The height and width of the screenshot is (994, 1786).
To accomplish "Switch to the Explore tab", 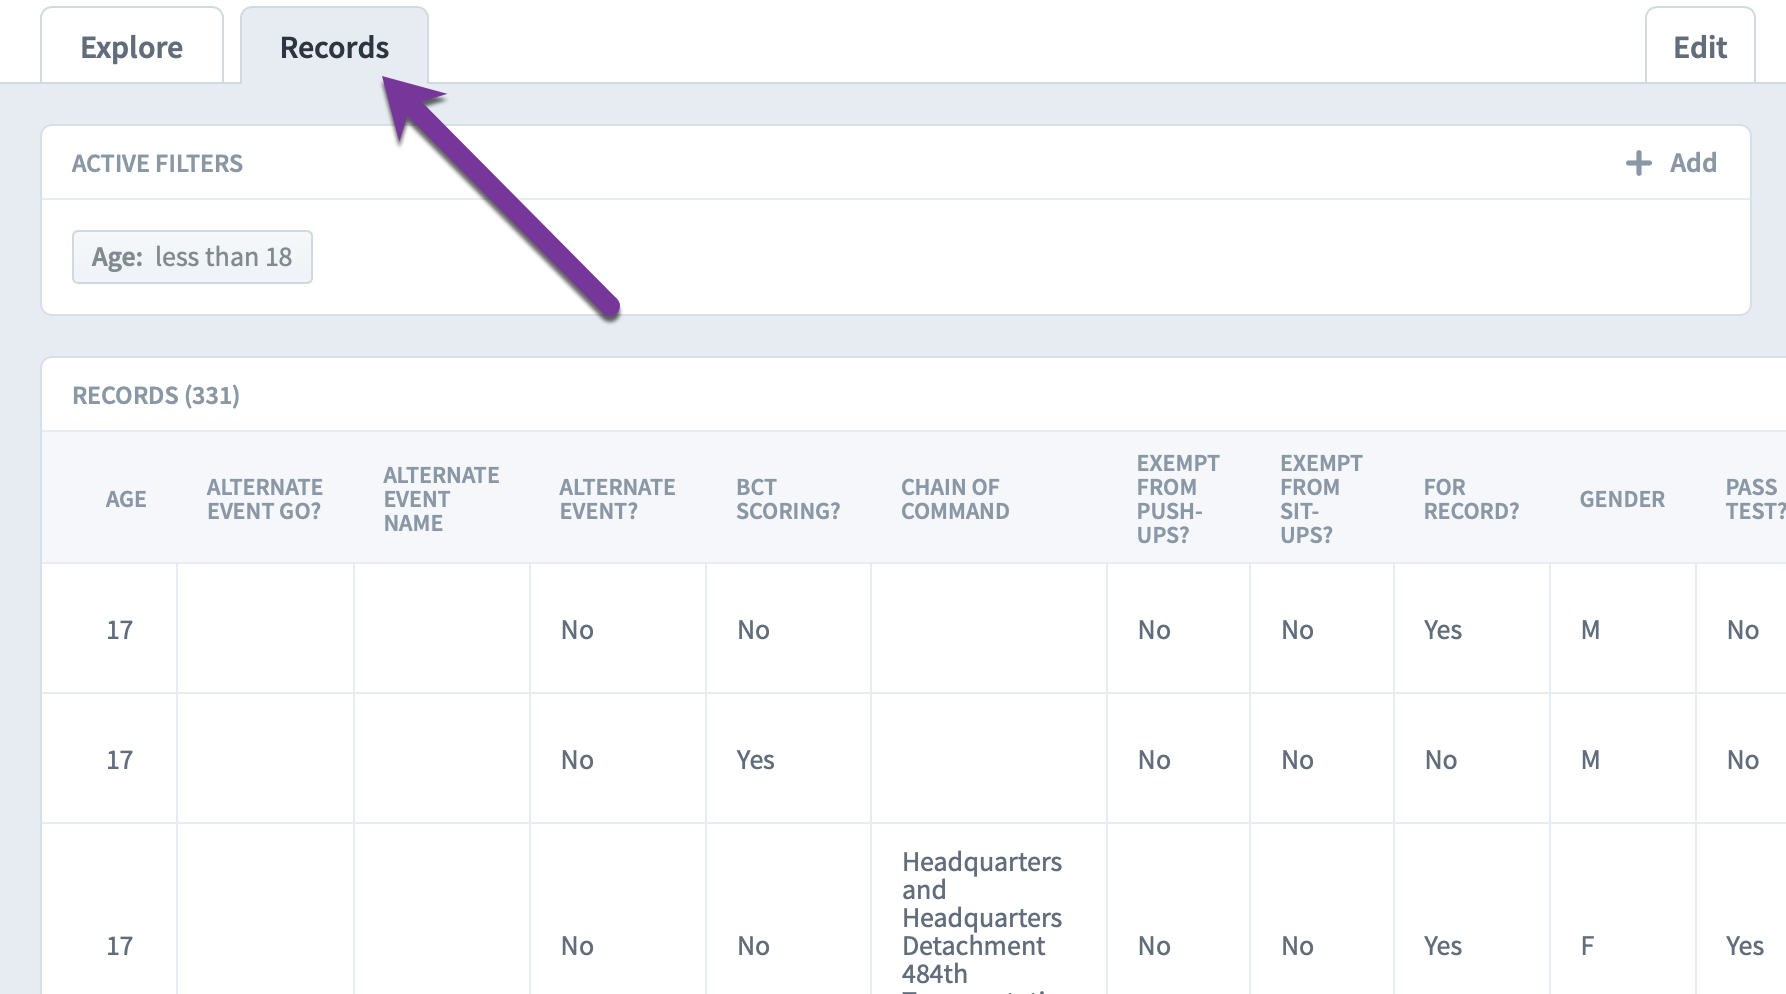I will (x=131, y=48).
